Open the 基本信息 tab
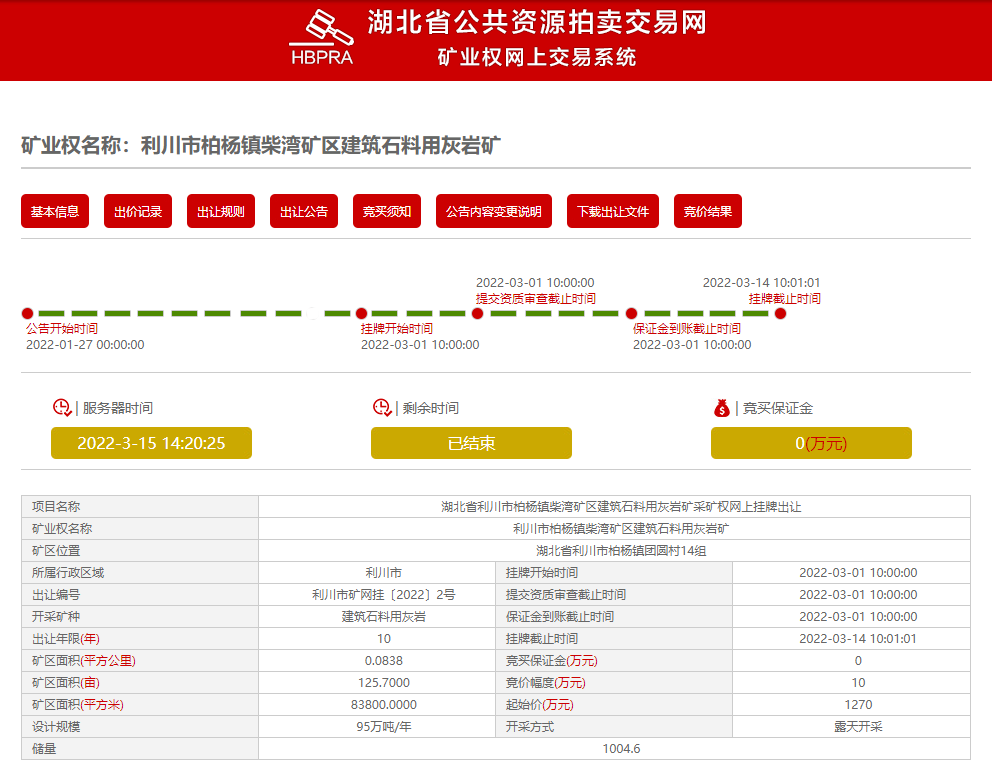The width and height of the screenshot is (992, 771). [55, 211]
